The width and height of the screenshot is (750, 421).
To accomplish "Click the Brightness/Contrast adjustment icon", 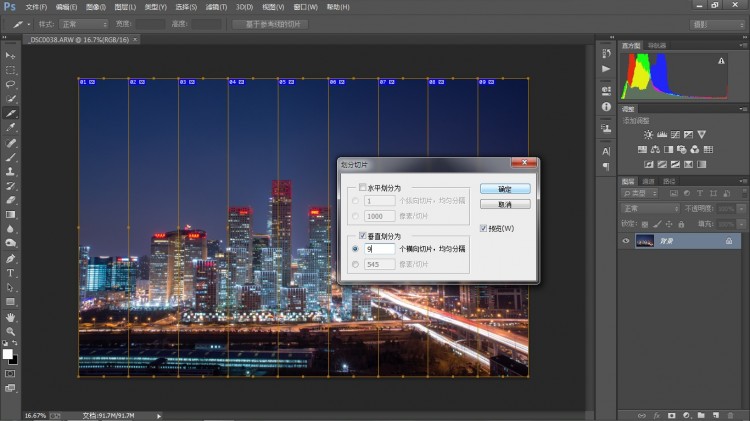I will (x=648, y=134).
